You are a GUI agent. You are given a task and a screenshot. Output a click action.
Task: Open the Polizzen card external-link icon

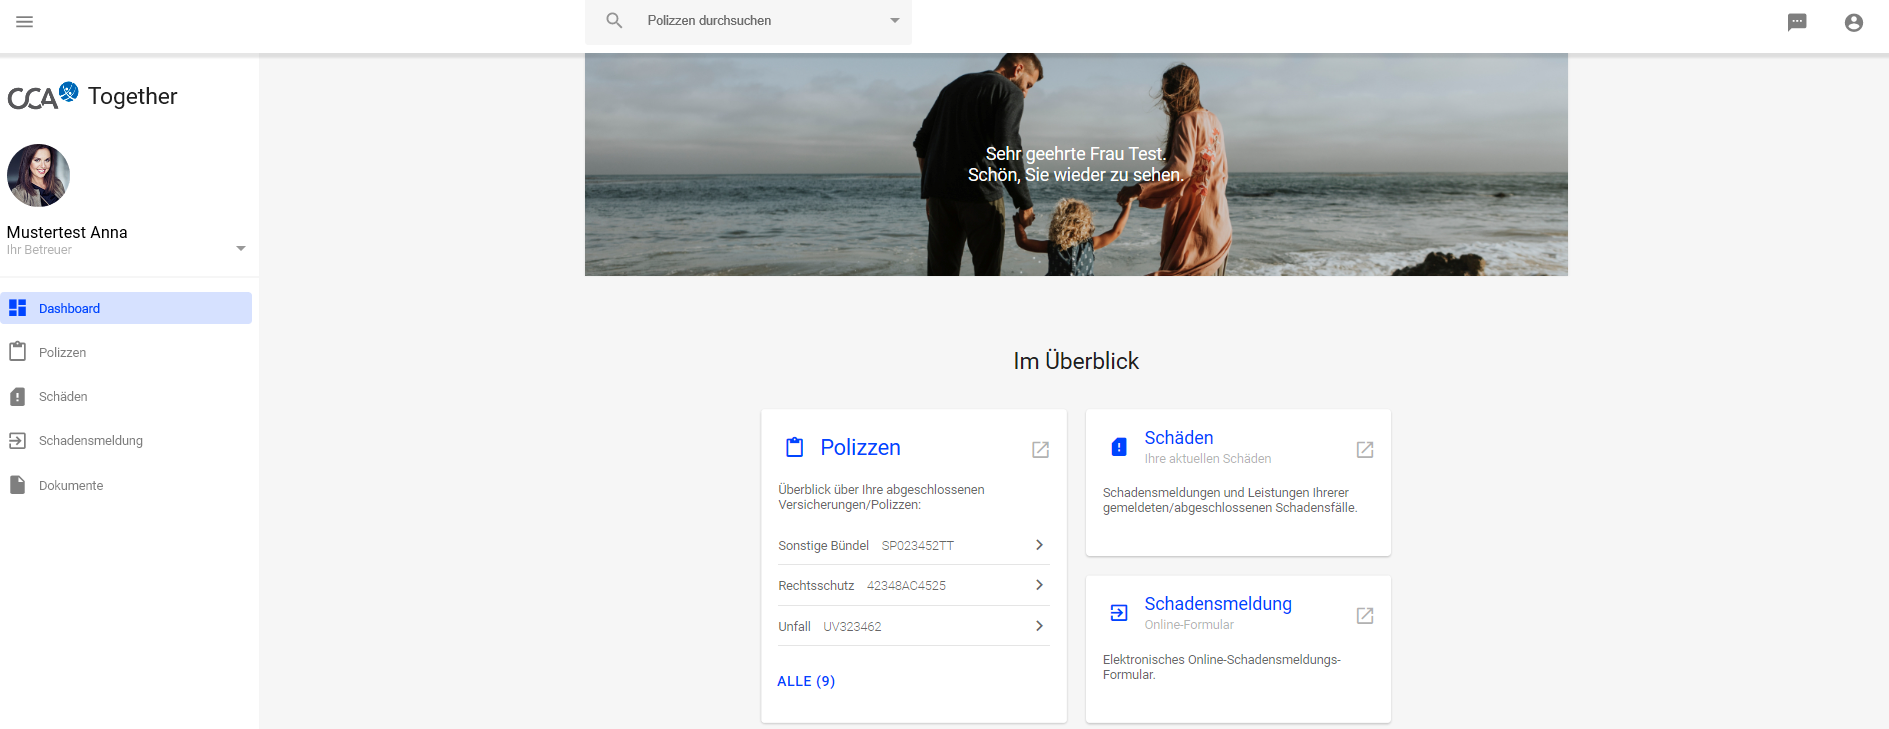[1040, 450]
